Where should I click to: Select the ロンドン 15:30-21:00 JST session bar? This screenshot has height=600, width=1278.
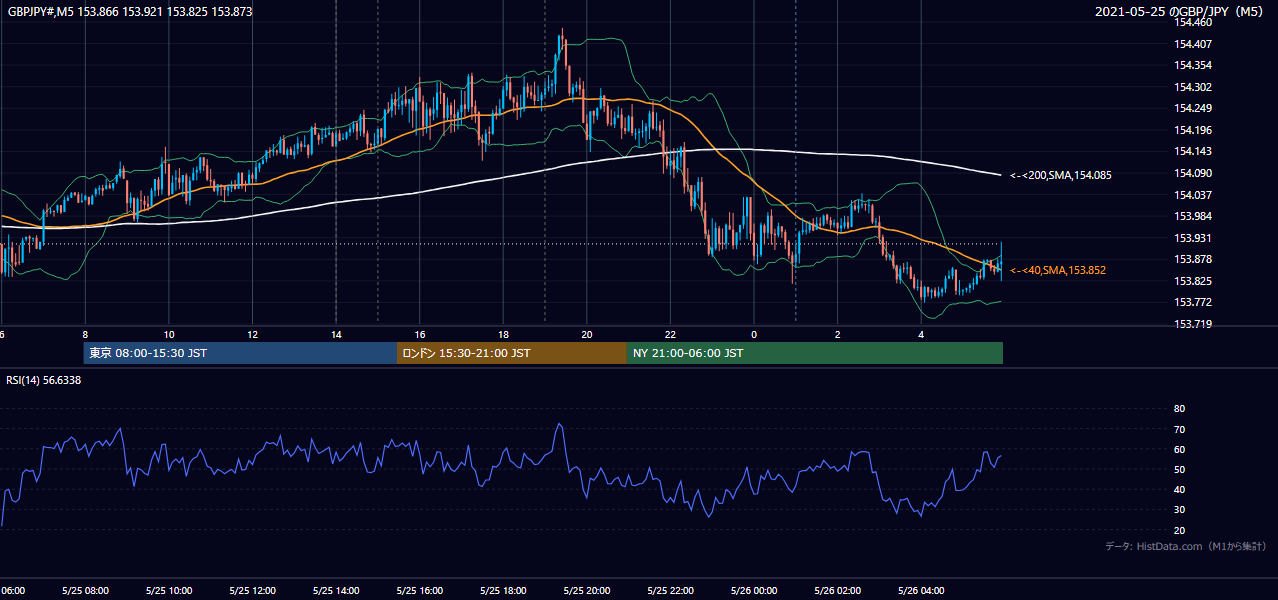[x=512, y=353]
